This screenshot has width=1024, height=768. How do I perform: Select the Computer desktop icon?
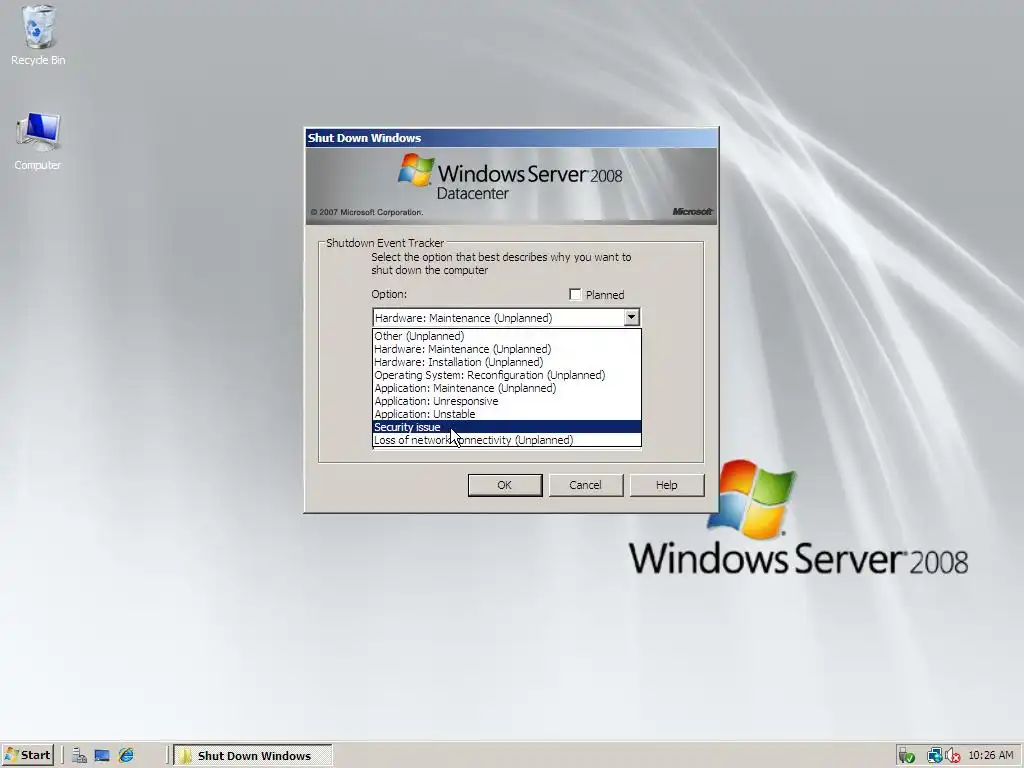click(x=38, y=141)
